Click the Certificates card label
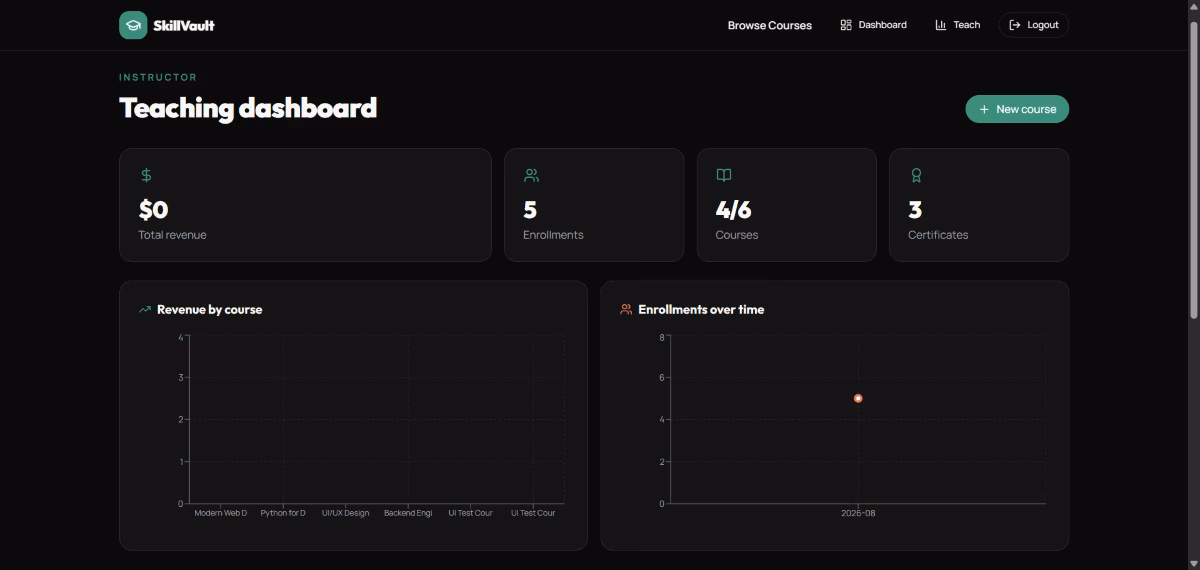Screen dimensions: 1200x570 coord(938,235)
